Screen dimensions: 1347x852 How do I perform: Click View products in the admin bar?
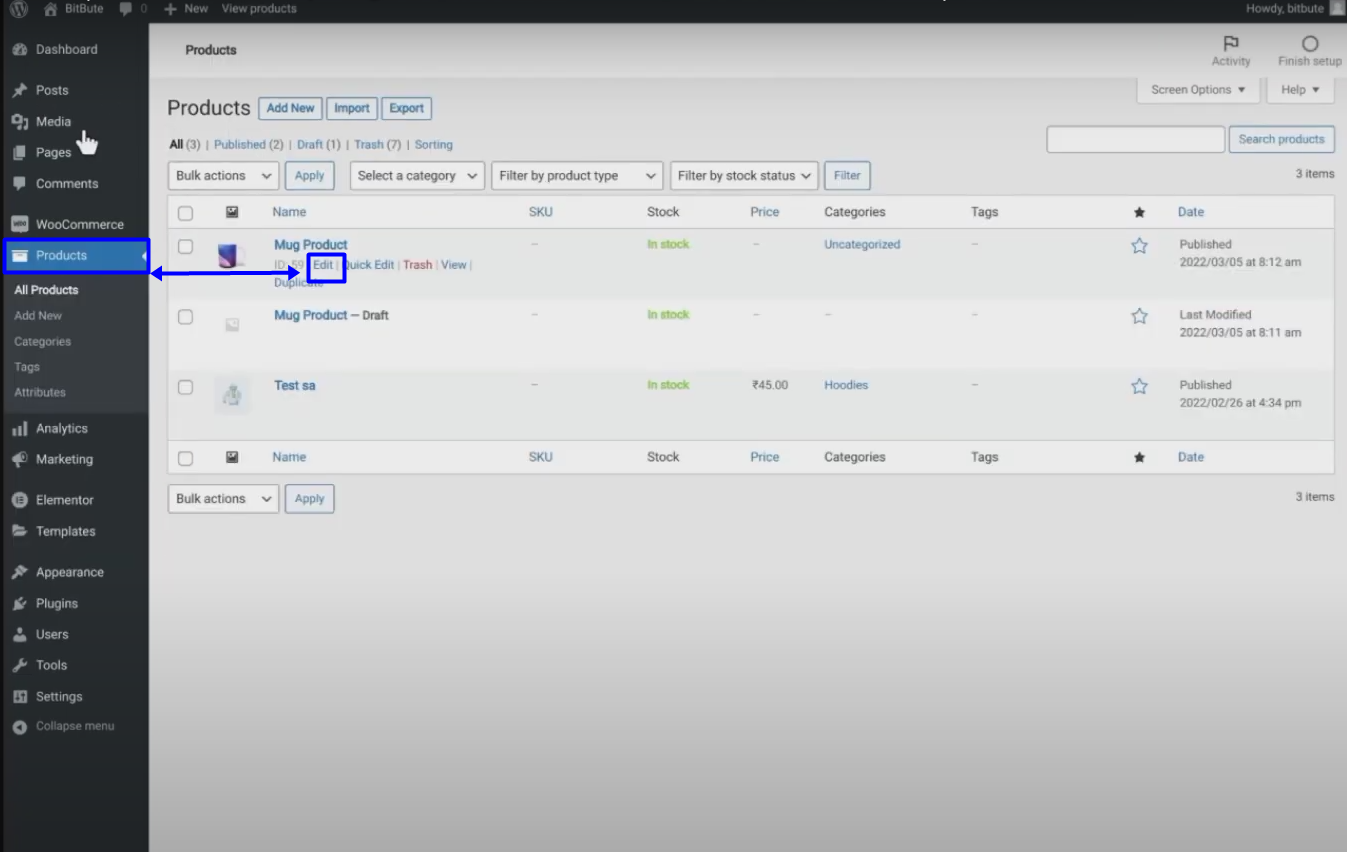(x=259, y=8)
